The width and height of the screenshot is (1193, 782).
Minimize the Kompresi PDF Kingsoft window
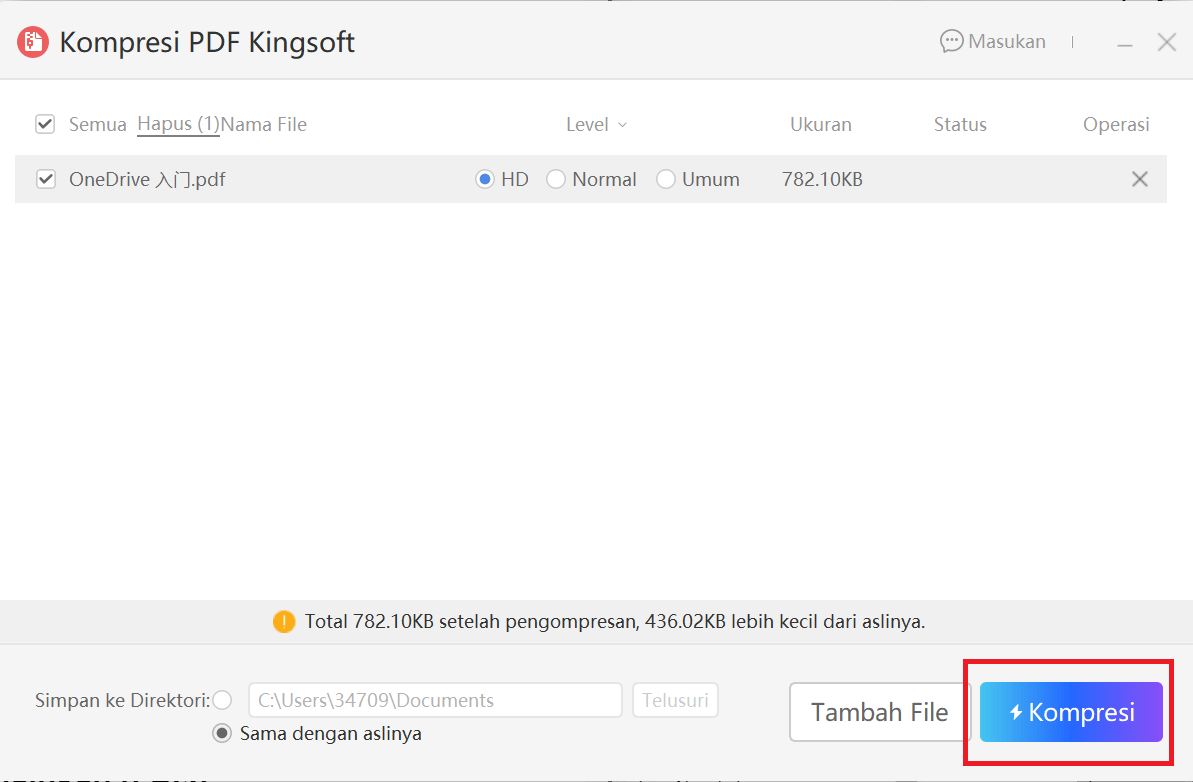[1125, 42]
